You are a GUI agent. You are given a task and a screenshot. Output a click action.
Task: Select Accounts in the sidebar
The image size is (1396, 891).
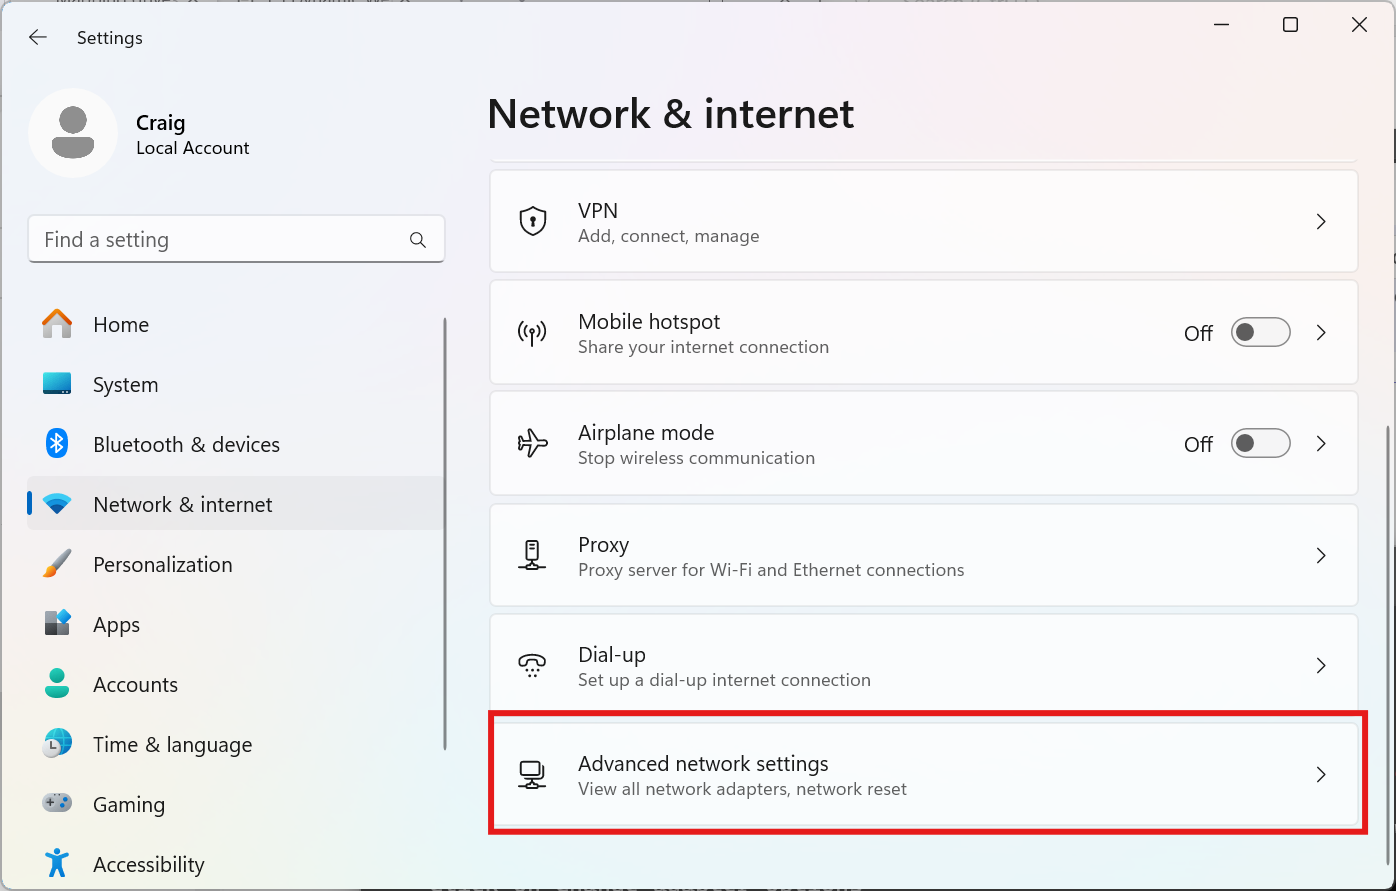tap(236, 684)
